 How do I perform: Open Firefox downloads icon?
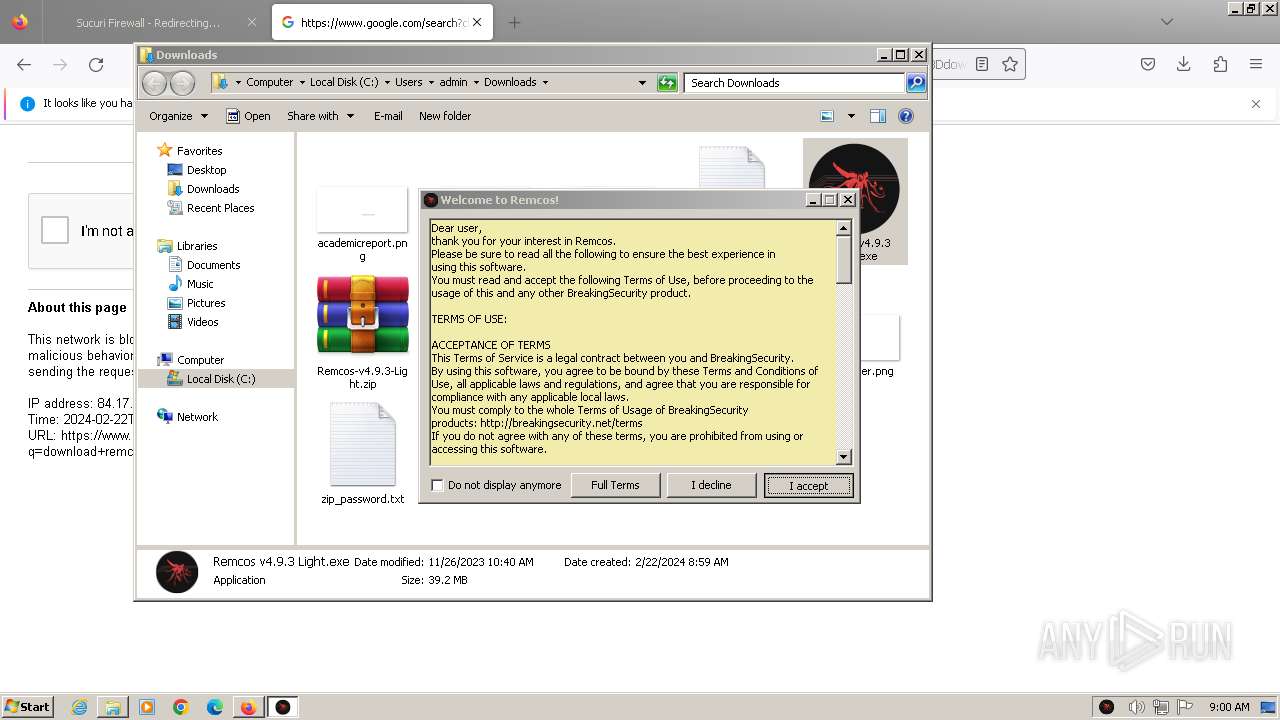point(1184,64)
